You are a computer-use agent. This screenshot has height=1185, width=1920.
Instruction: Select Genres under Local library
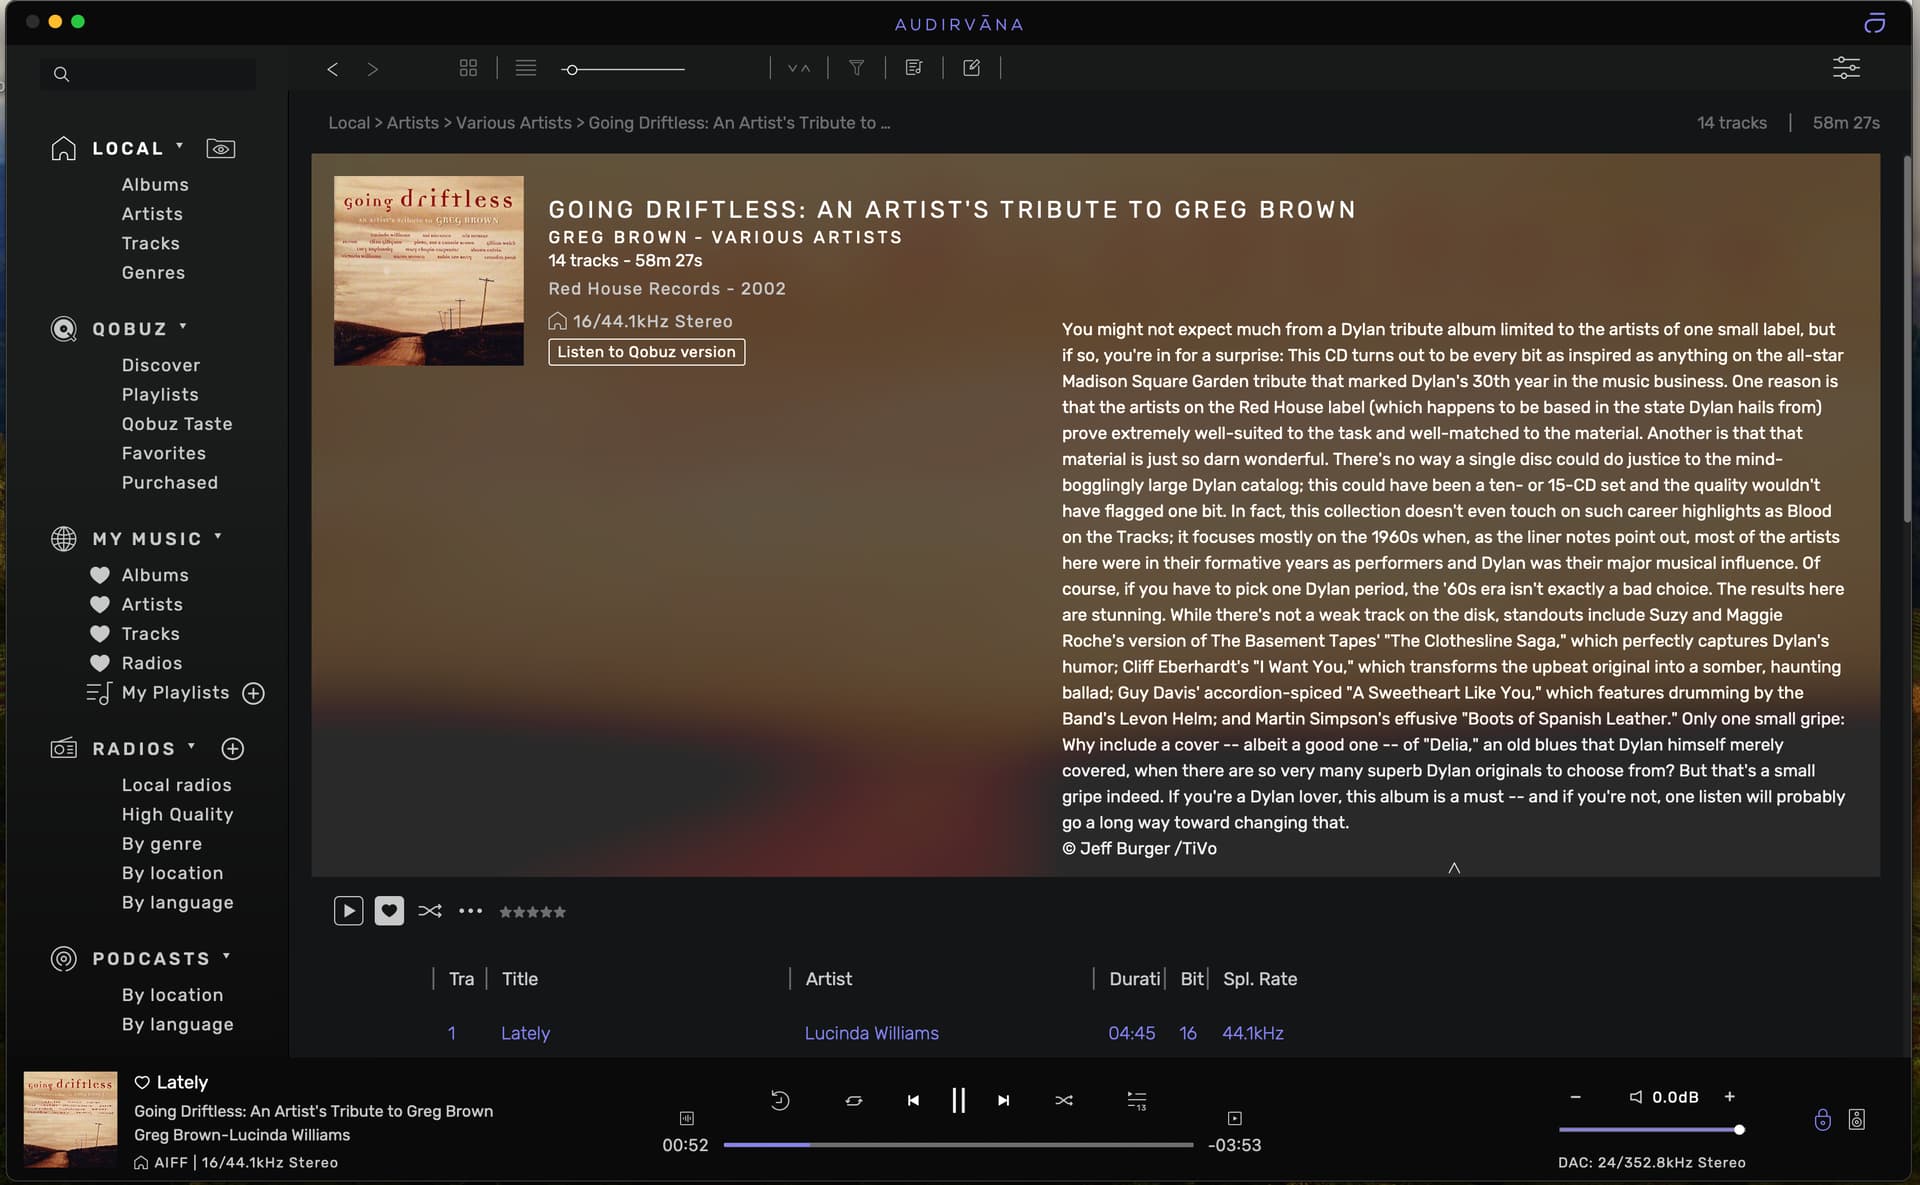point(153,272)
